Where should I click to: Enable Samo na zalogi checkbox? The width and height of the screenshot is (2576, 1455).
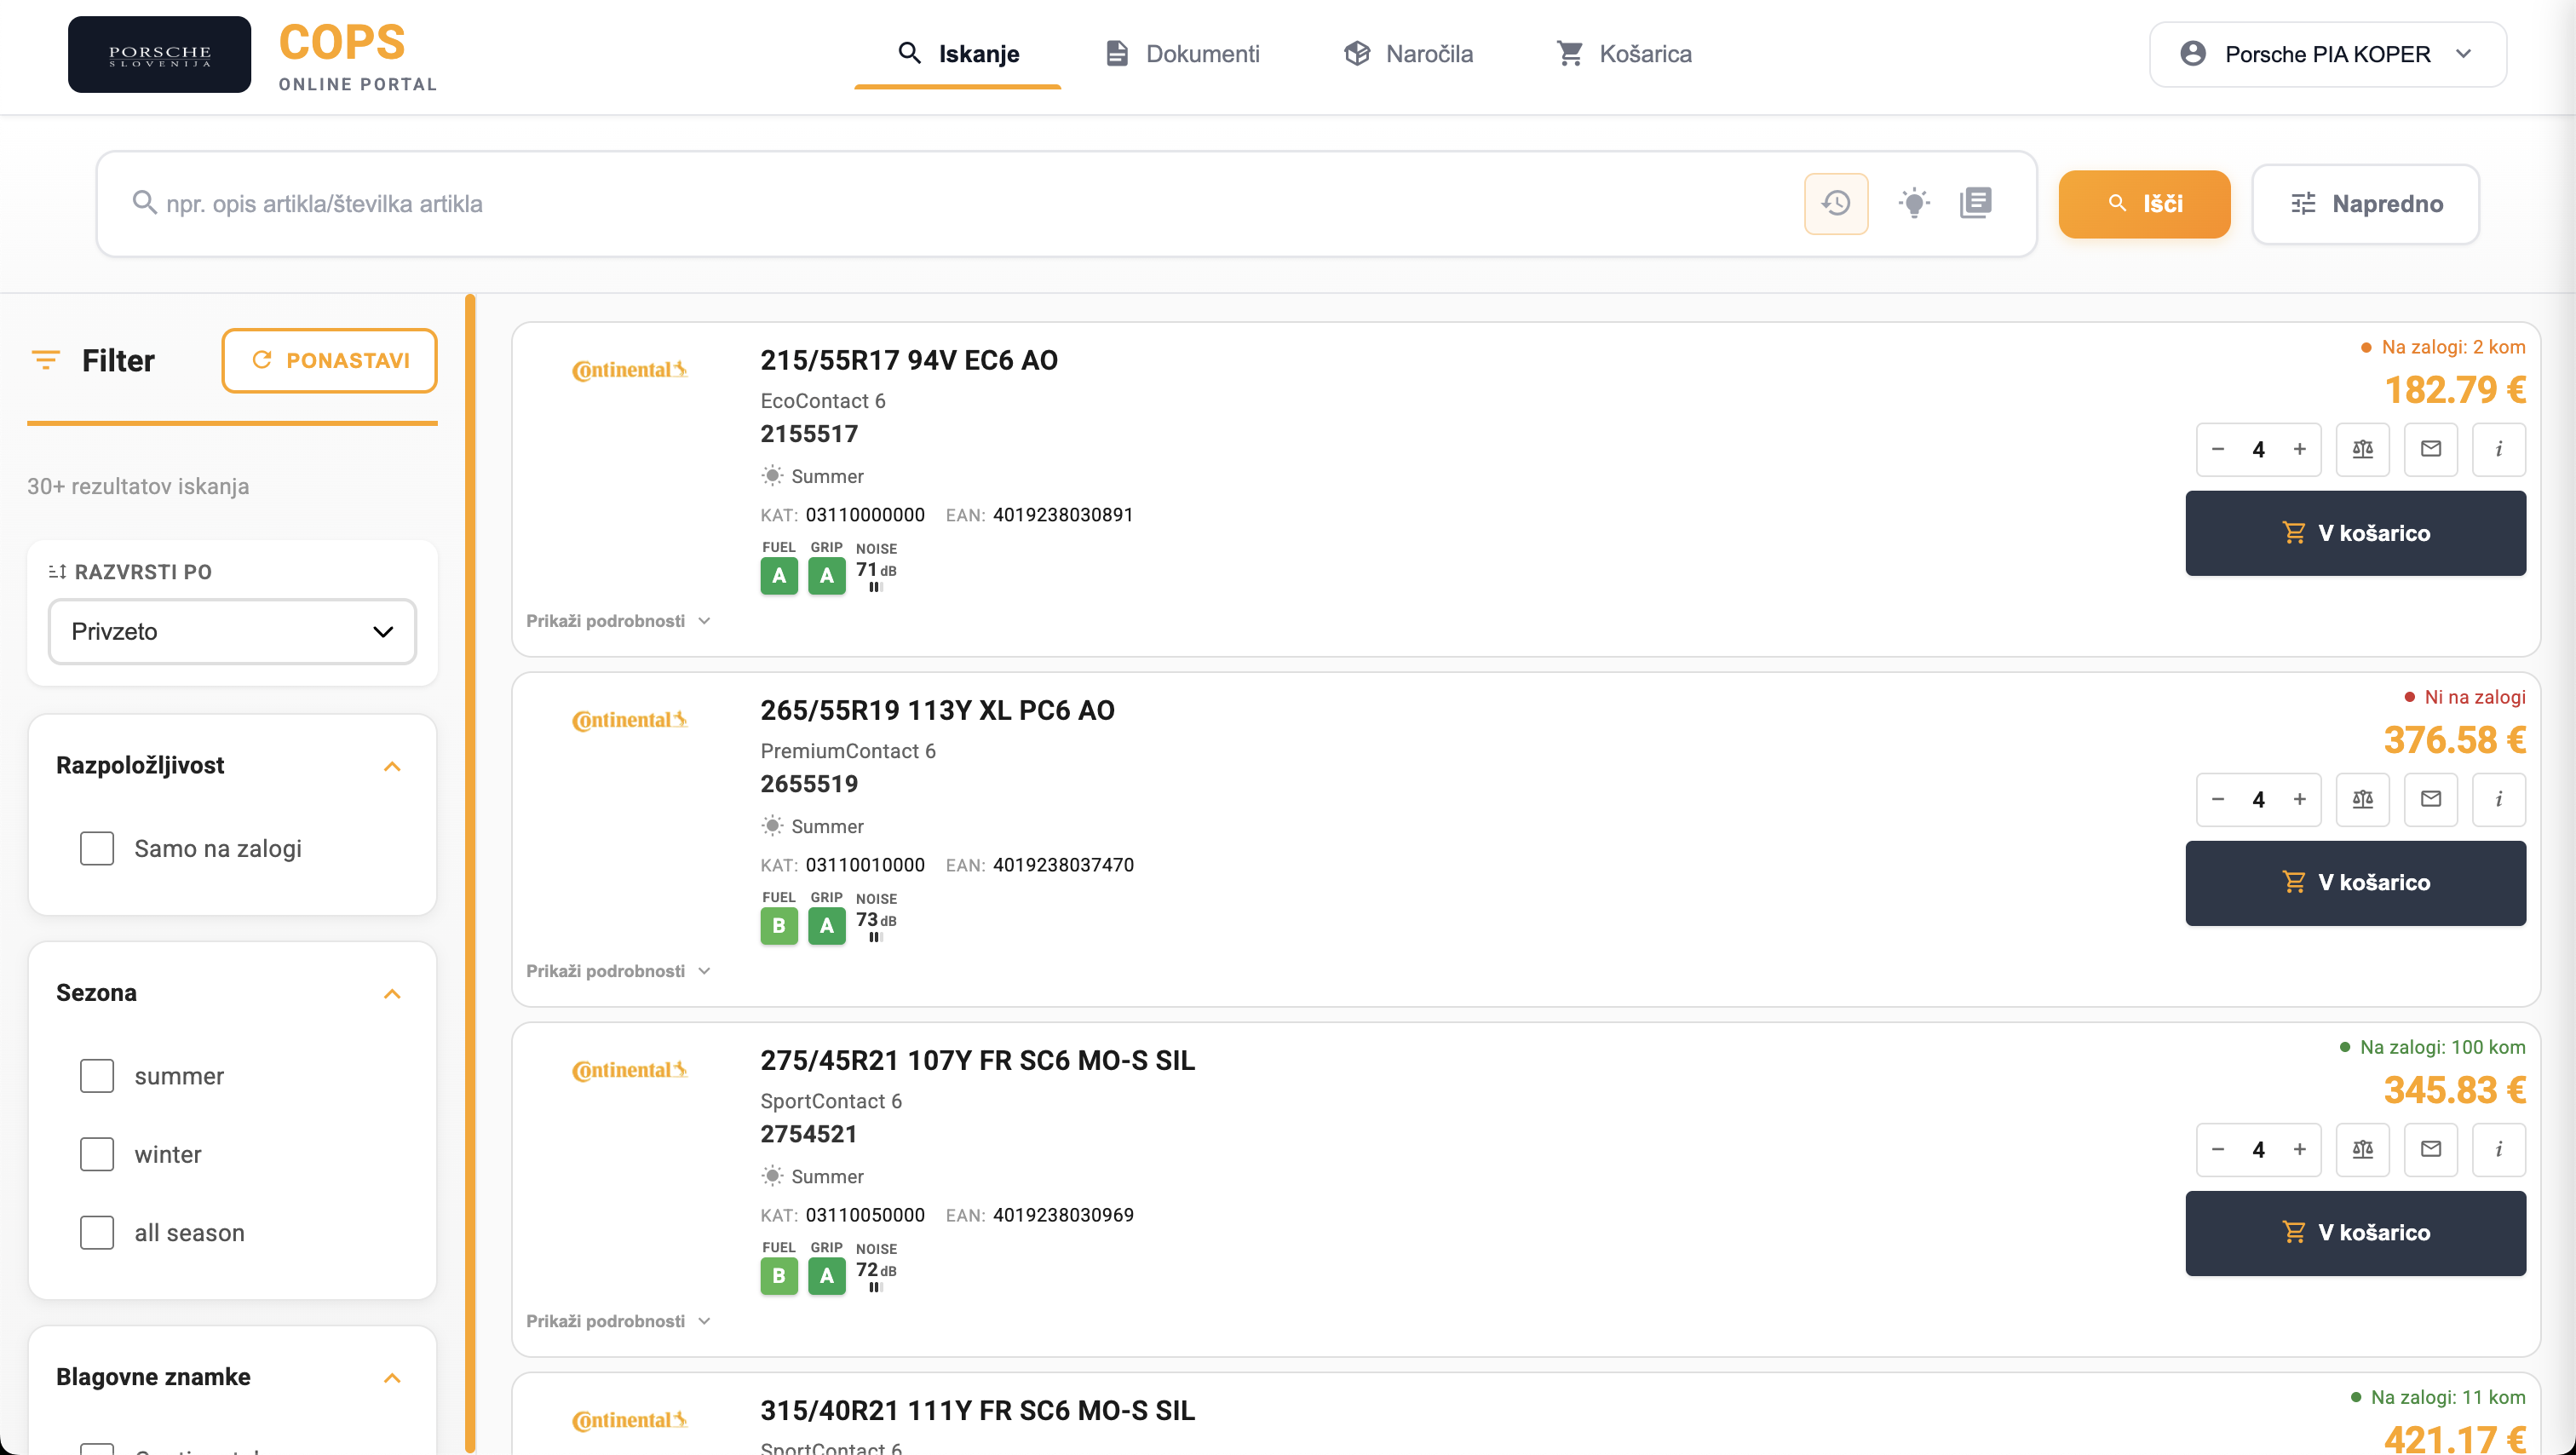(x=97, y=848)
